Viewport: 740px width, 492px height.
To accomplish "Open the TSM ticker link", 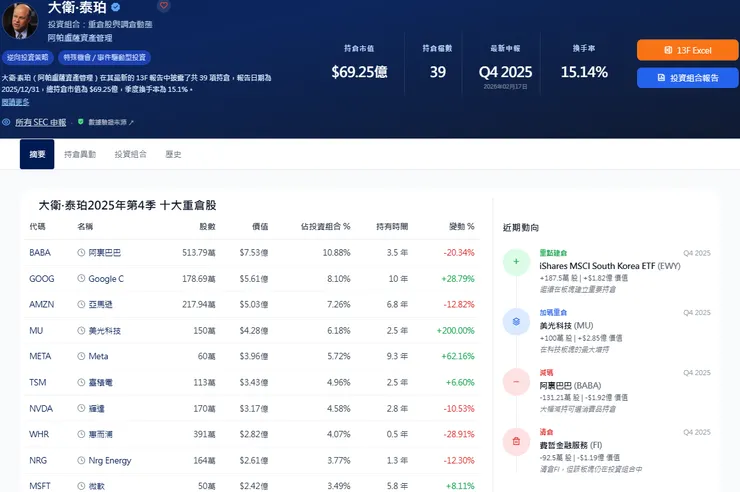I will coord(38,382).
